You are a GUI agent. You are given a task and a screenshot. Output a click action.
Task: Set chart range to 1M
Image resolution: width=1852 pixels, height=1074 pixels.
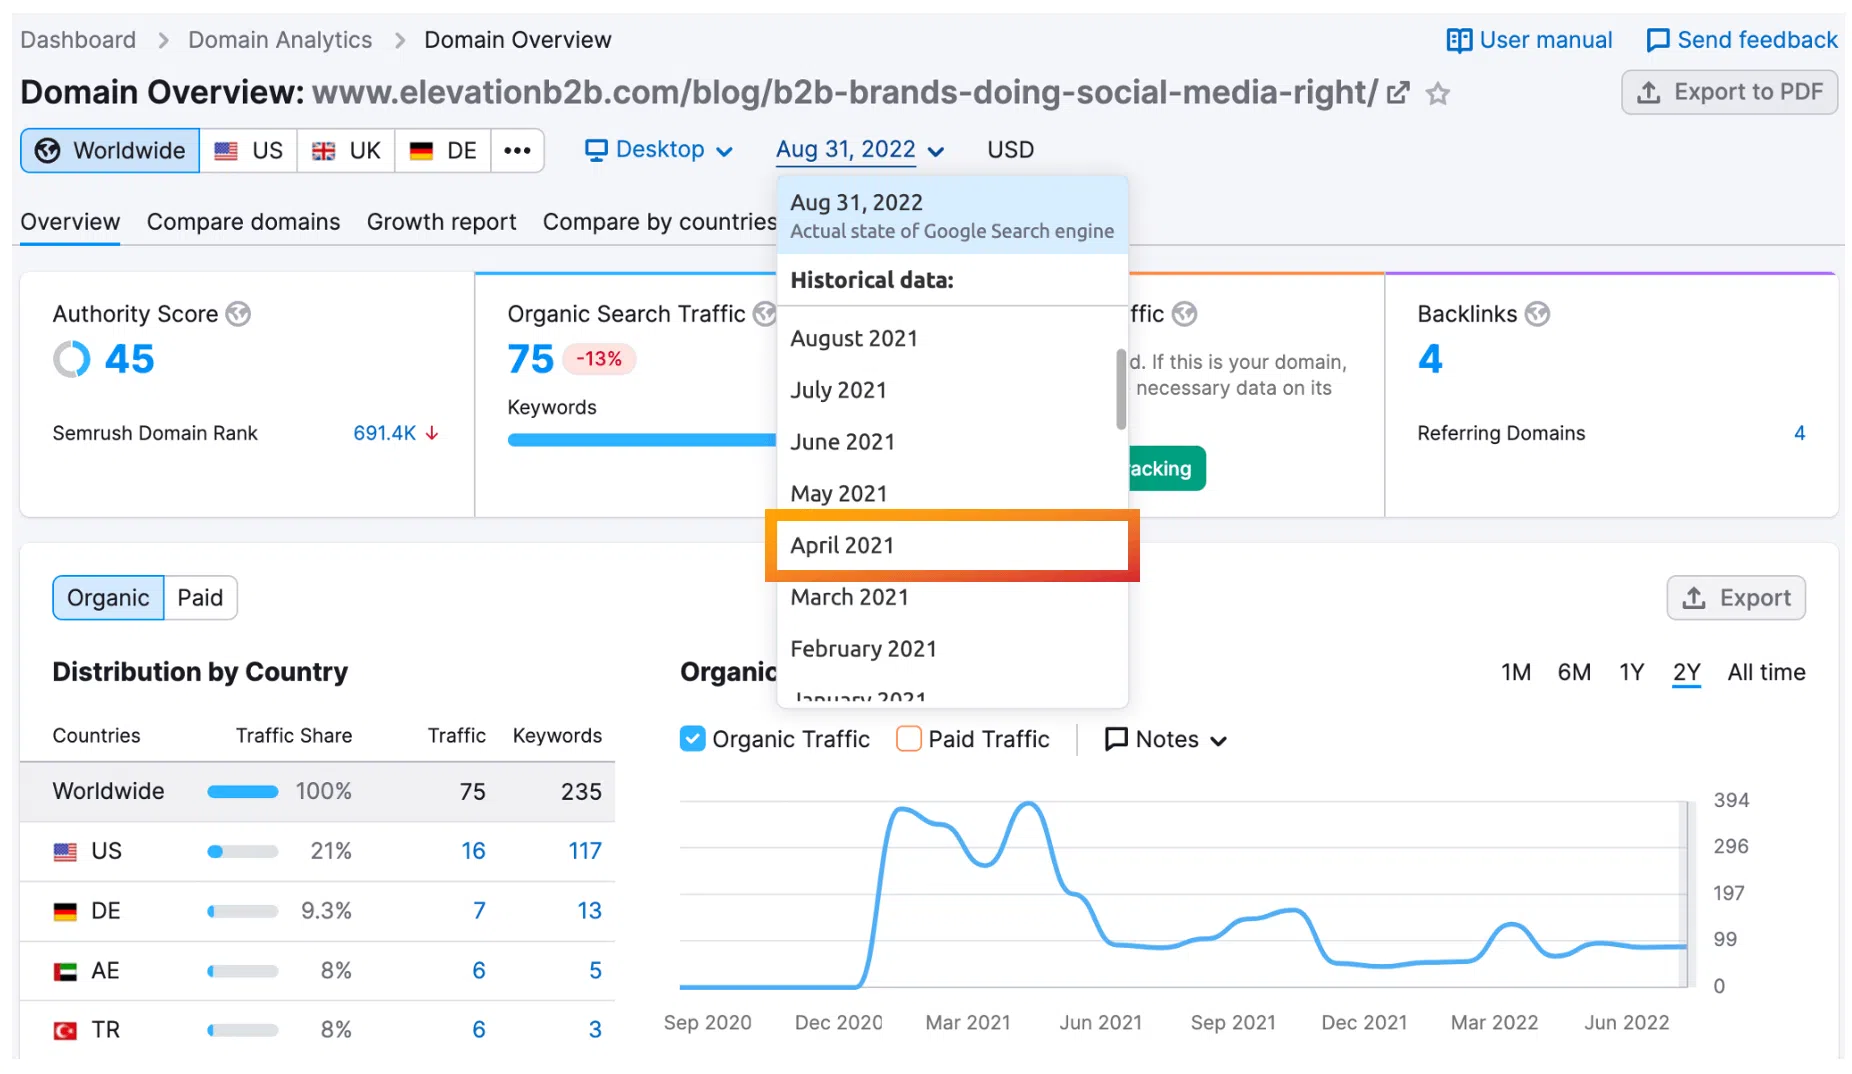coord(1516,672)
